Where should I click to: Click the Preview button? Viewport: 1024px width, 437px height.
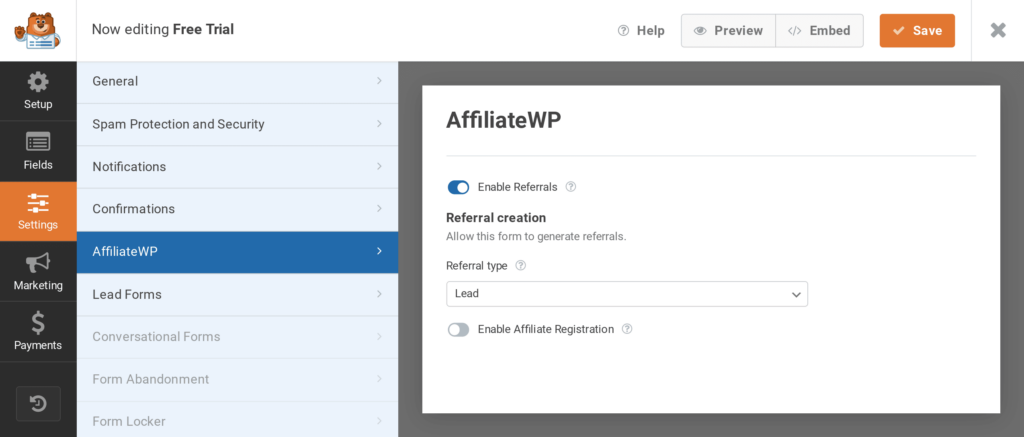point(728,31)
